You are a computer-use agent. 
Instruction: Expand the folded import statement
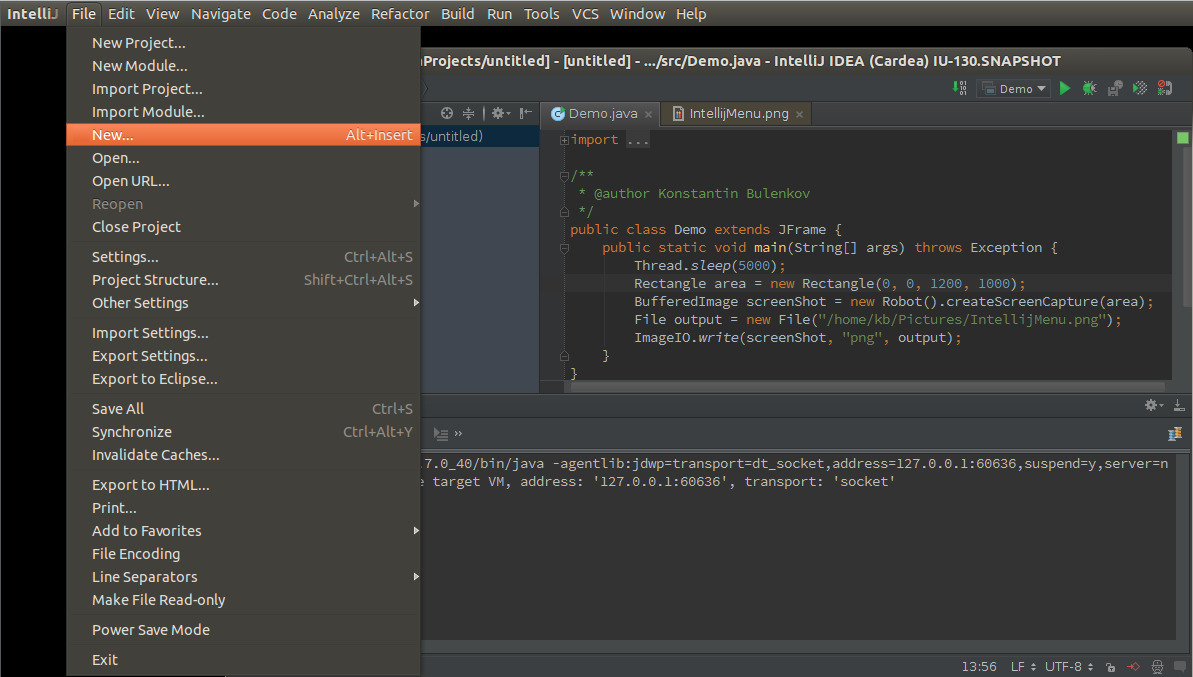pyautogui.click(x=564, y=140)
